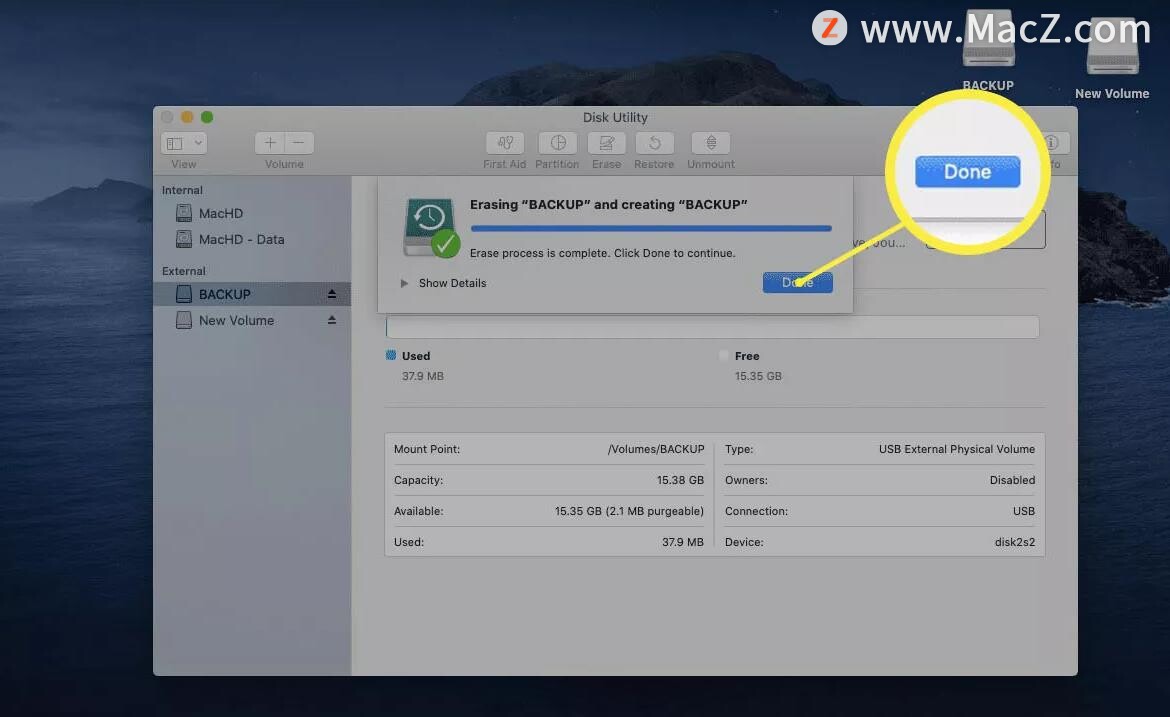Screen dimensions: 1170x717
Task: Click the Owners Disabled value
Action: click(x=1012, y=480)
